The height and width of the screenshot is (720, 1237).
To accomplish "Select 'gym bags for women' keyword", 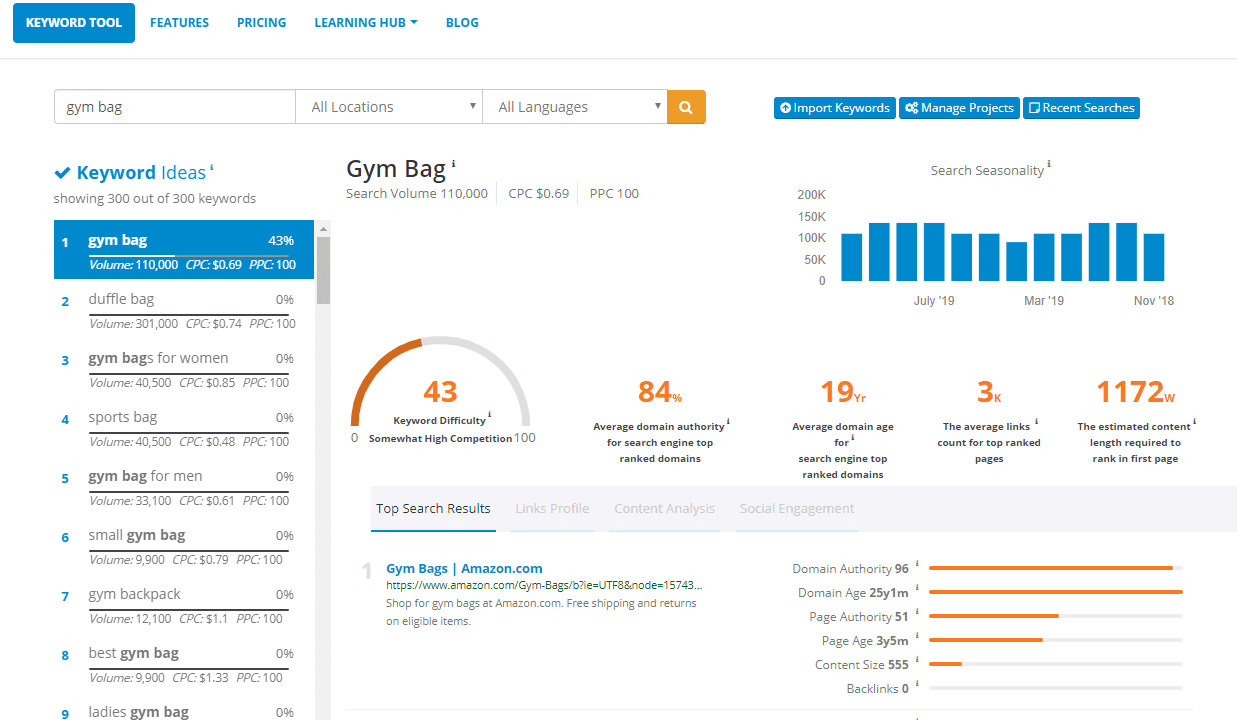I will [x=184, y=368].
